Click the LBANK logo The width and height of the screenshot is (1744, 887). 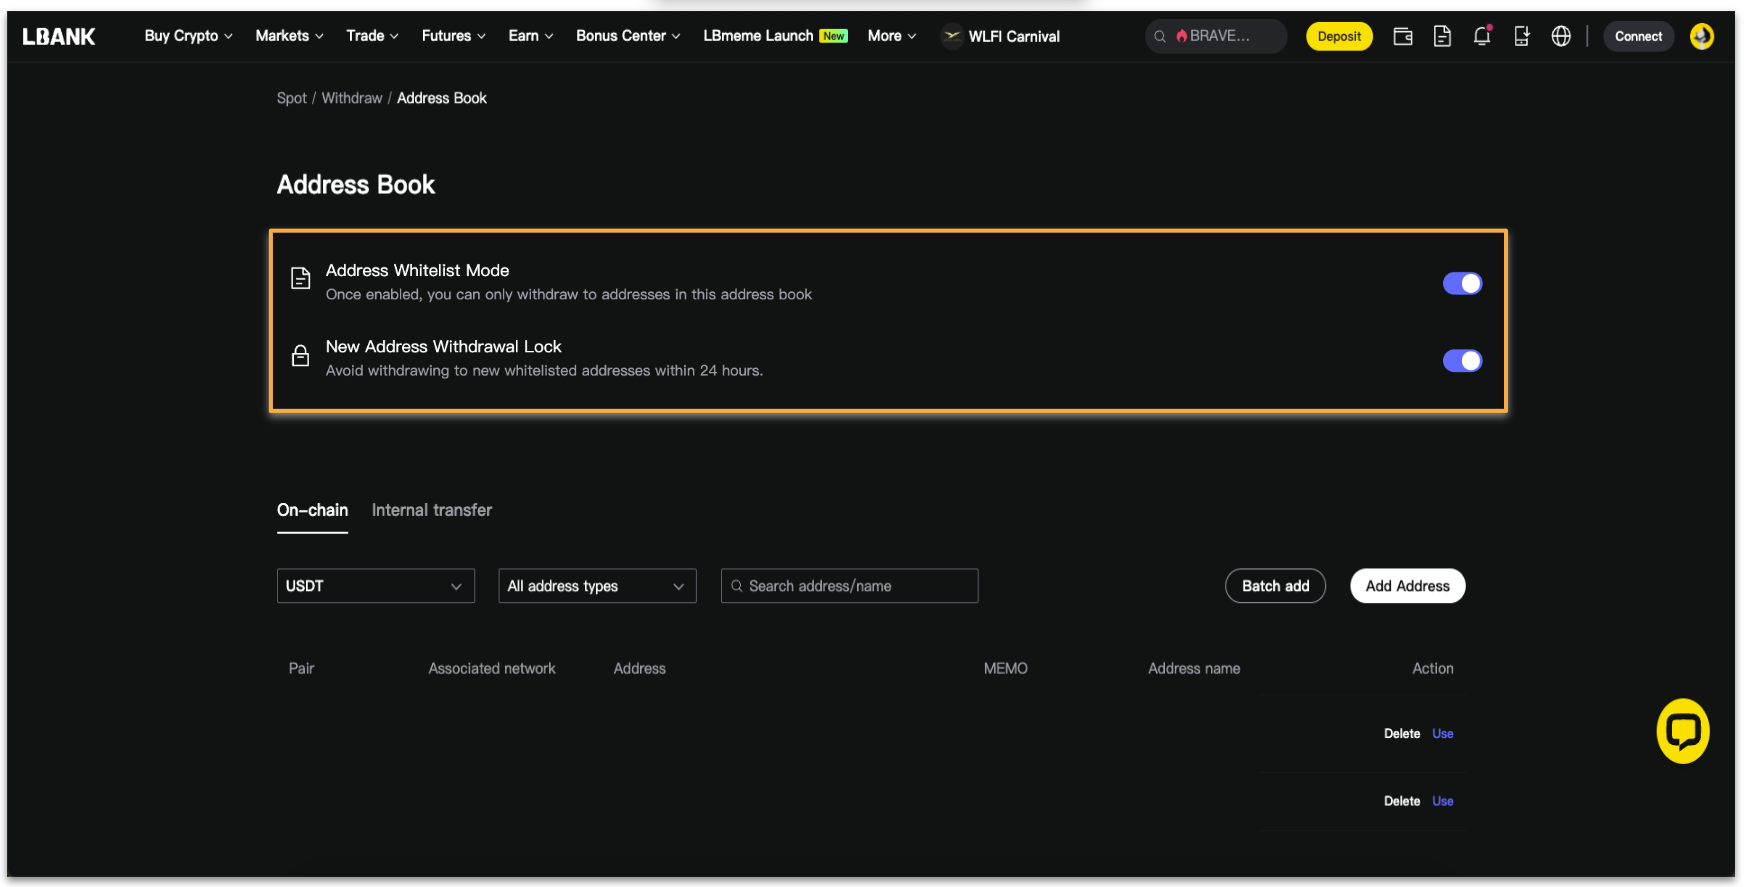point(59,36)
